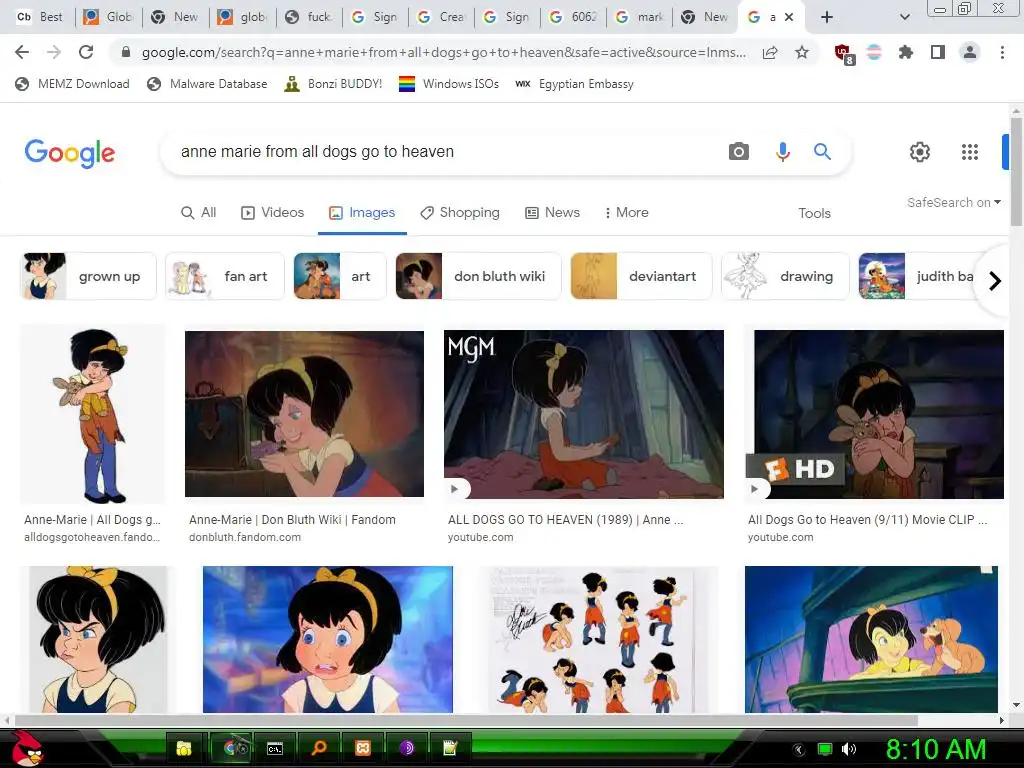Start voice search with the microphone icon
Screen dimensions: 1024x768
pyautogui.click(x=782, y=152)
